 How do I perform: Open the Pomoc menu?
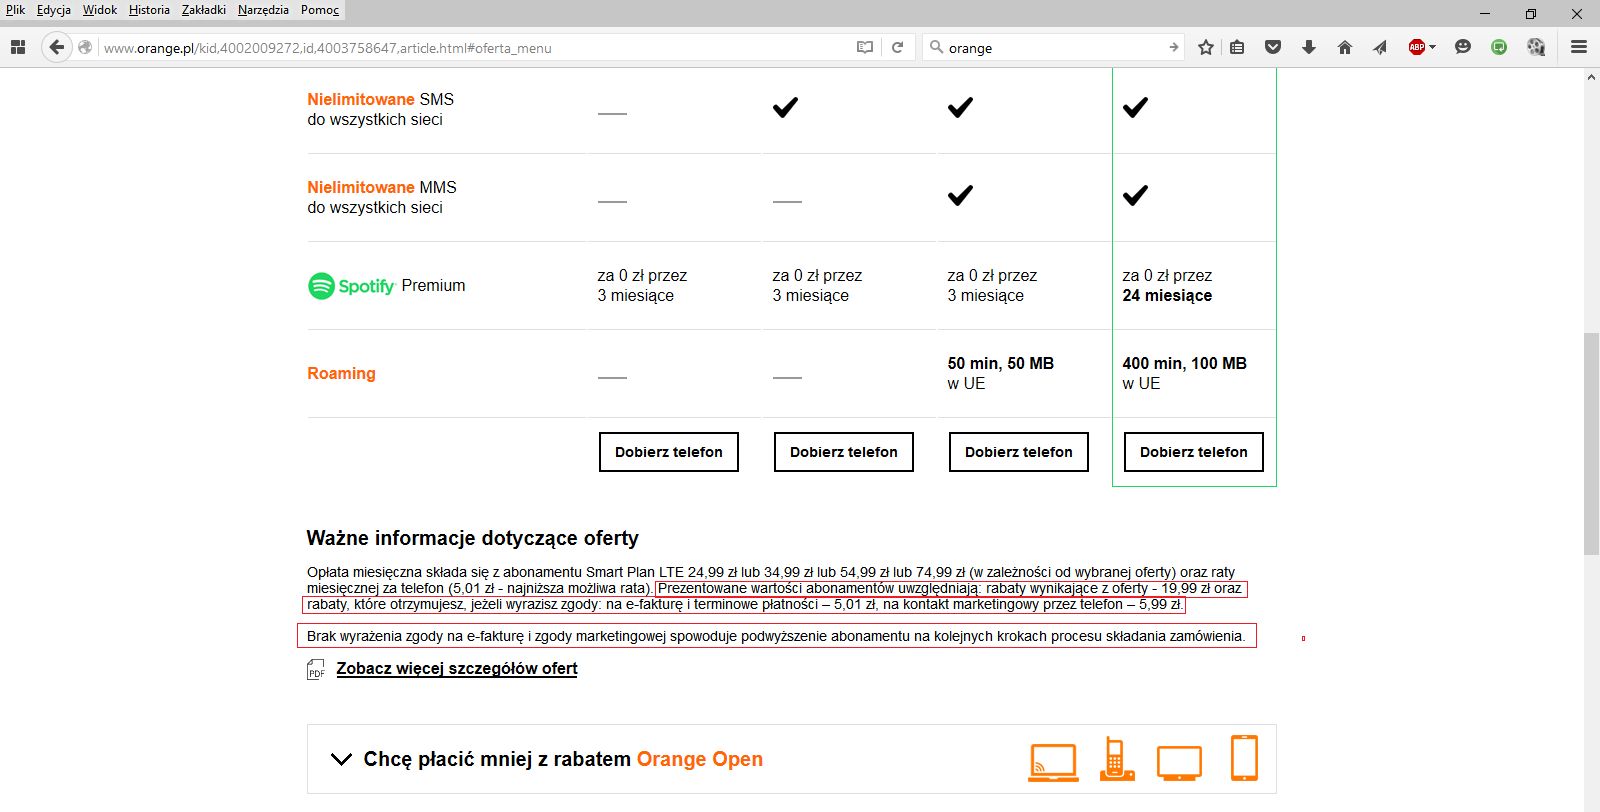click(320, 10)
